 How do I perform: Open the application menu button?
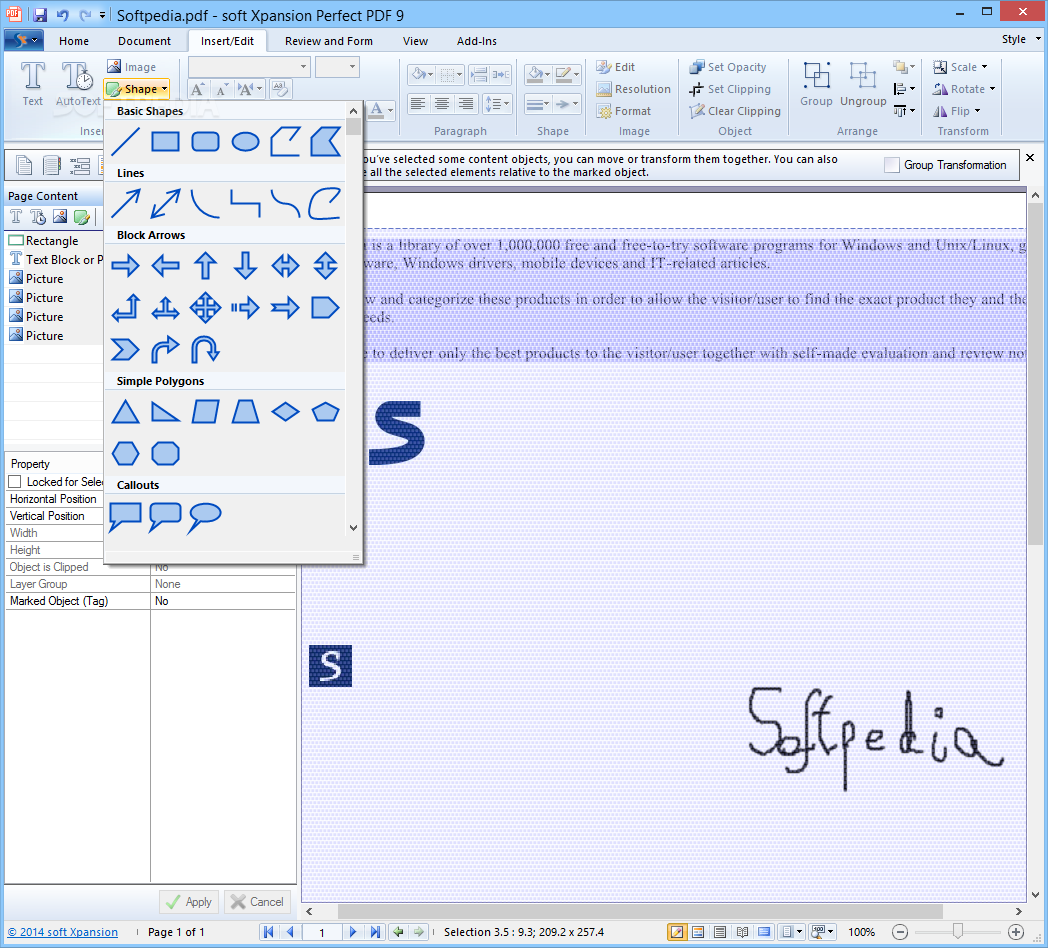pos(24,41)
